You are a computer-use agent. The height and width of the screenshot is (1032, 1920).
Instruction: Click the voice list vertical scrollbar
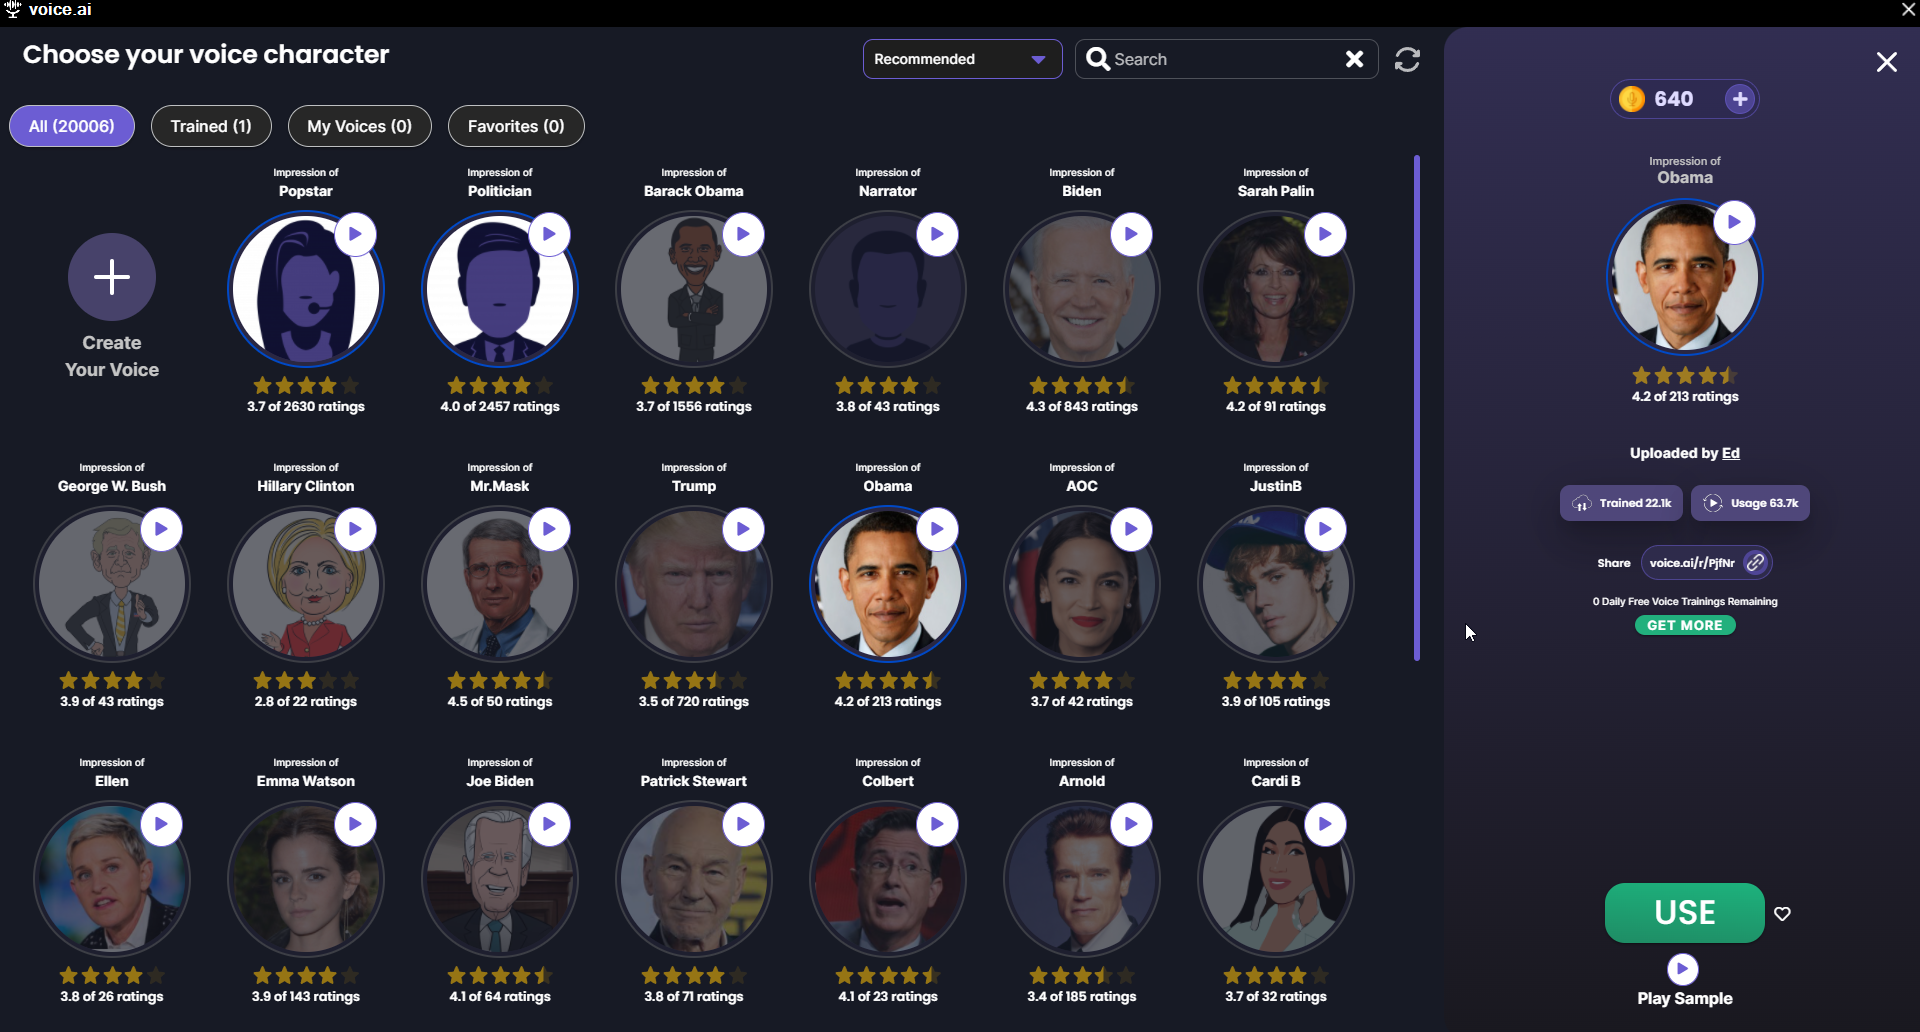pyautogui.click(x=1417, y=408)
